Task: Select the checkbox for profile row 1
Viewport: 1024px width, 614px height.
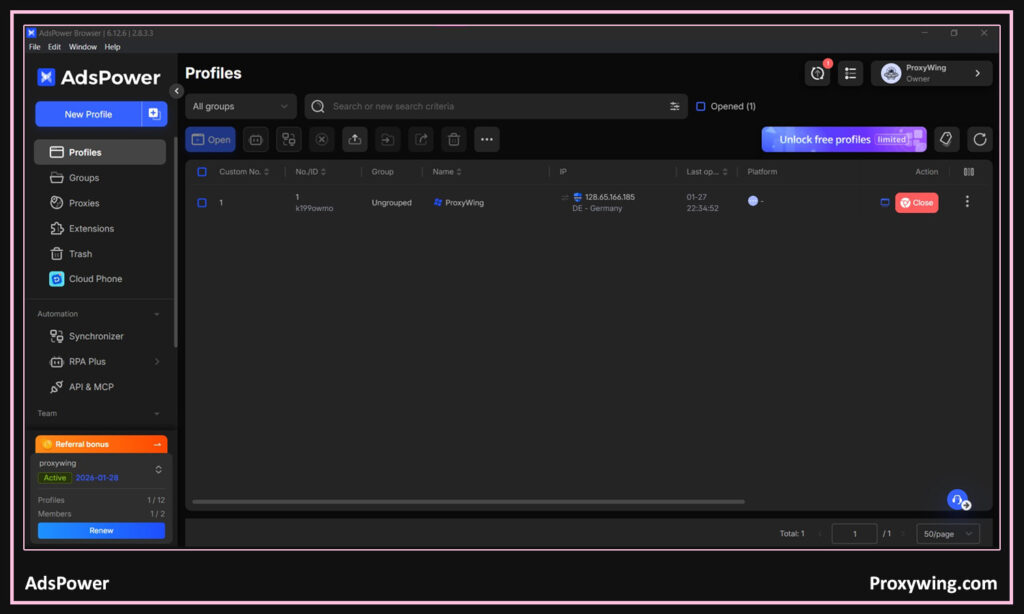Action: pyautogui.click(x=202, y=203)
